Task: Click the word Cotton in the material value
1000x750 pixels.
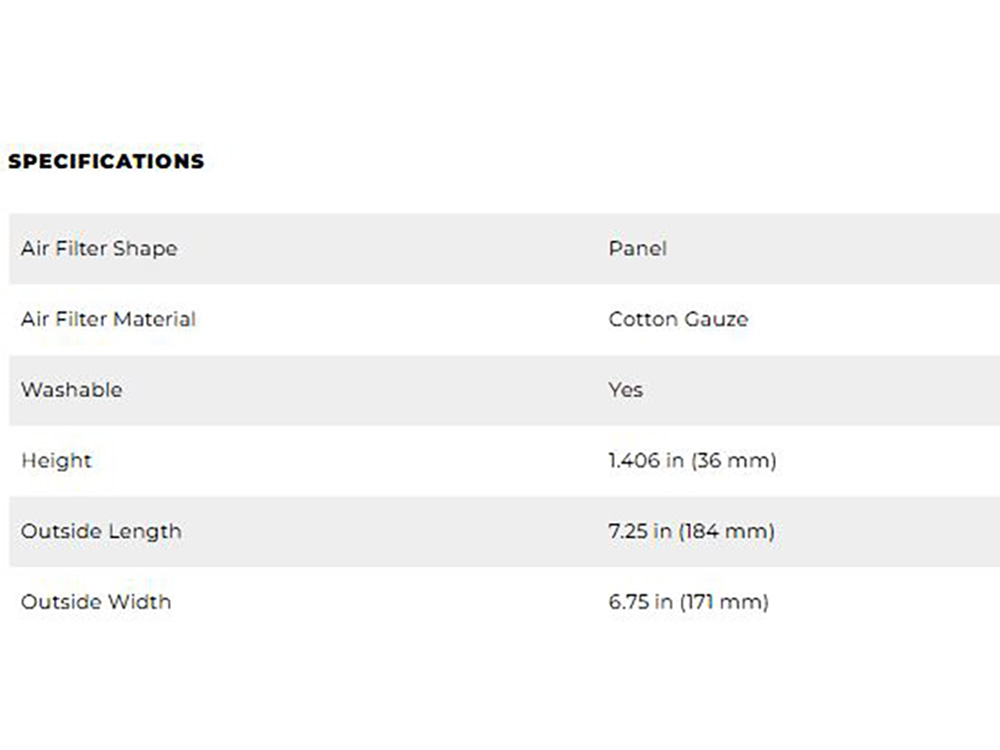Action: pos(641,319)
